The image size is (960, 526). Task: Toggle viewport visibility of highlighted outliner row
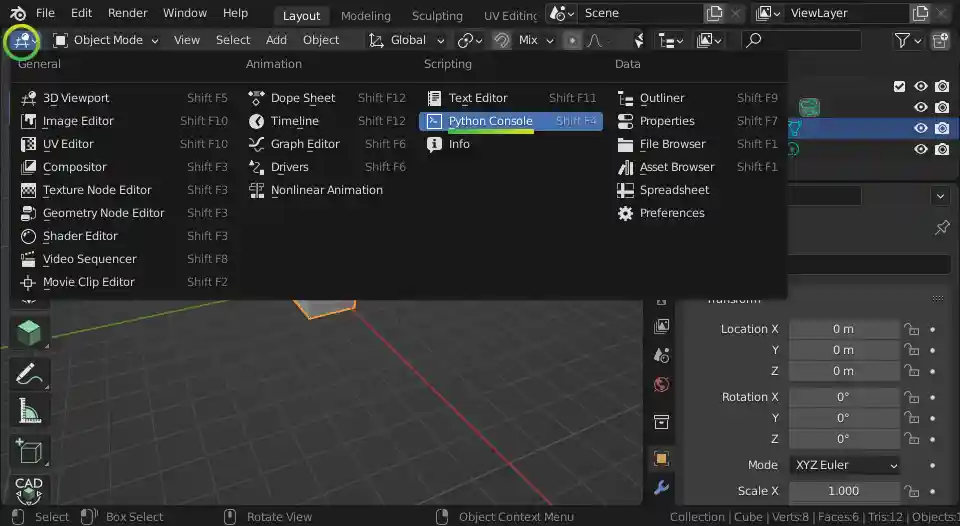pos(920,129)
